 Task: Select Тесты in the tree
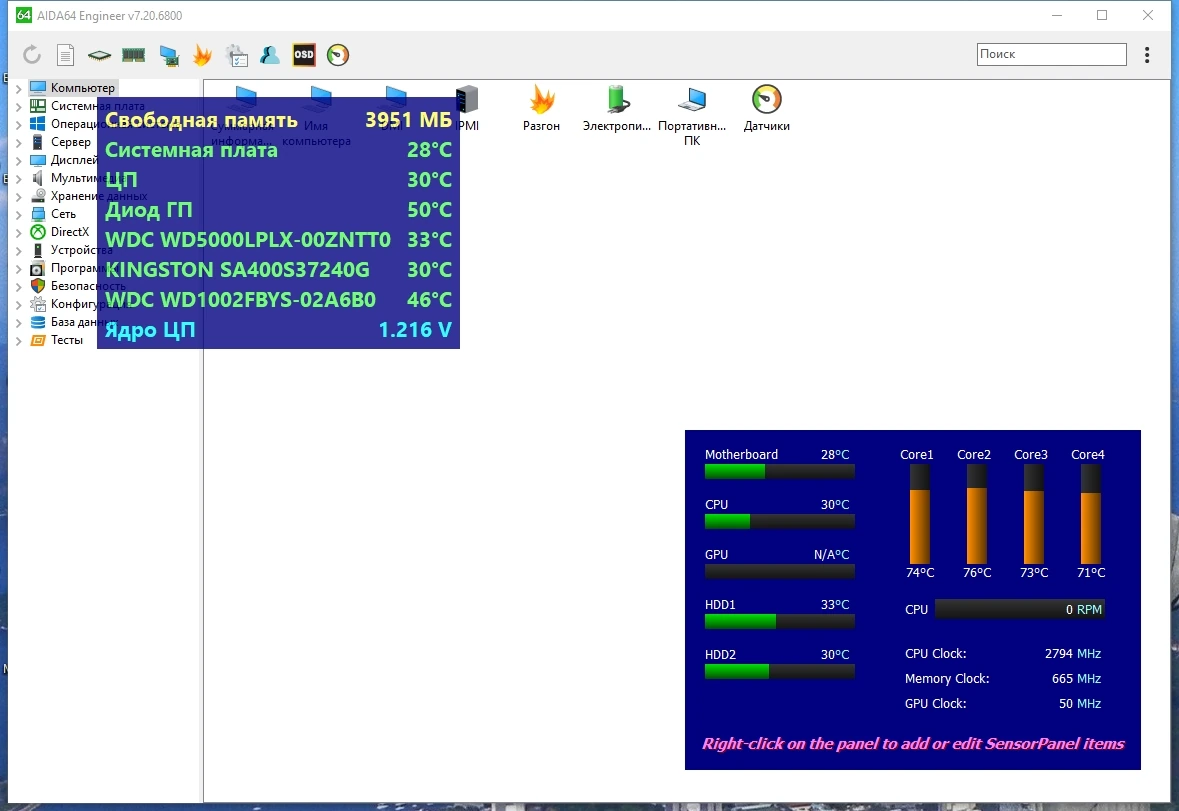click(x=67, y=340)
